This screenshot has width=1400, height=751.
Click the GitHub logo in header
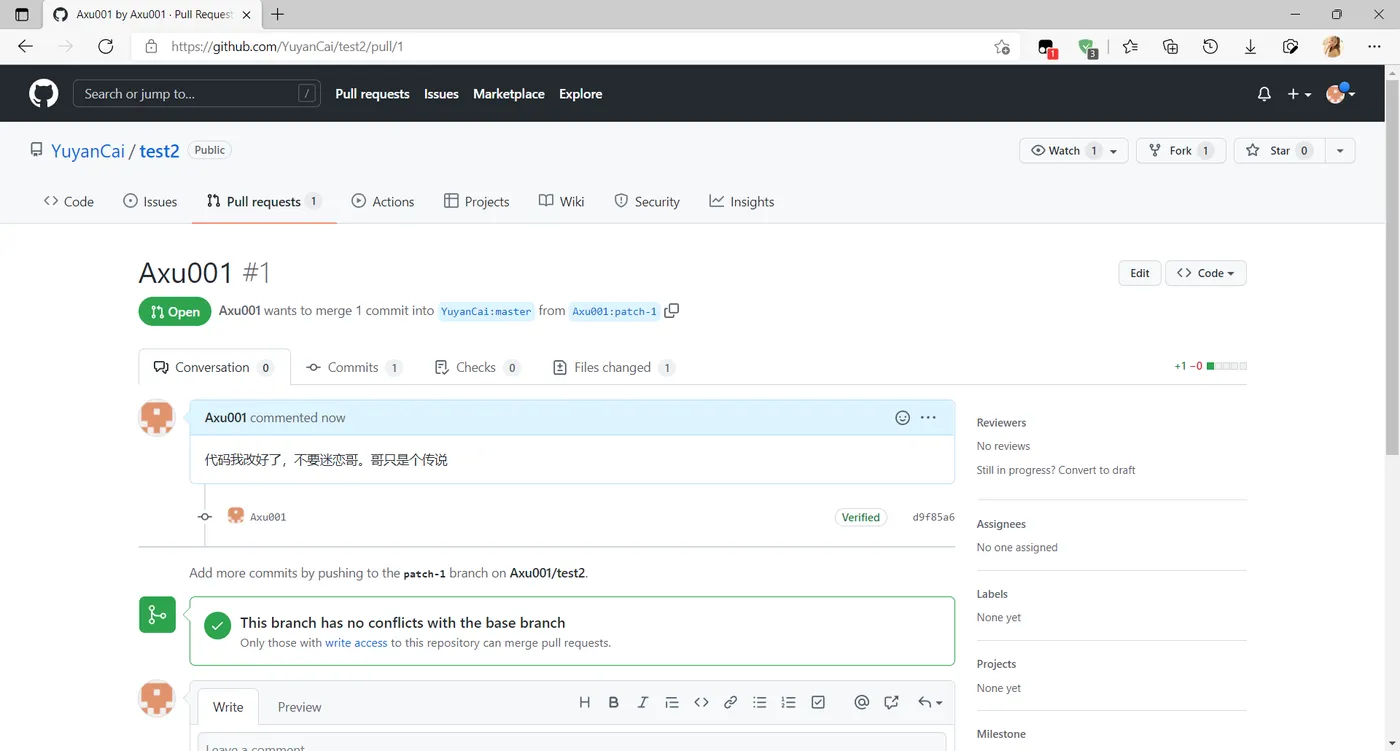(x=43, y=94)
